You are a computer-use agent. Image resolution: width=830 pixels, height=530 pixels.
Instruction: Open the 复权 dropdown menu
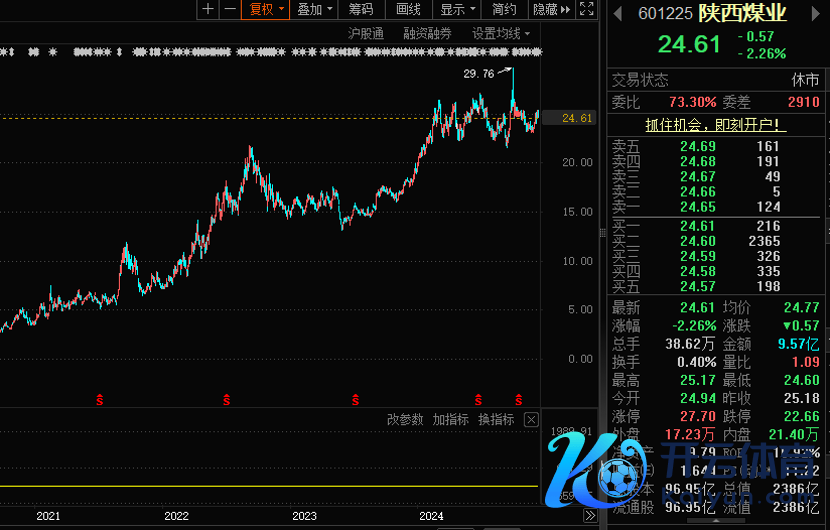tap(266, 9)
